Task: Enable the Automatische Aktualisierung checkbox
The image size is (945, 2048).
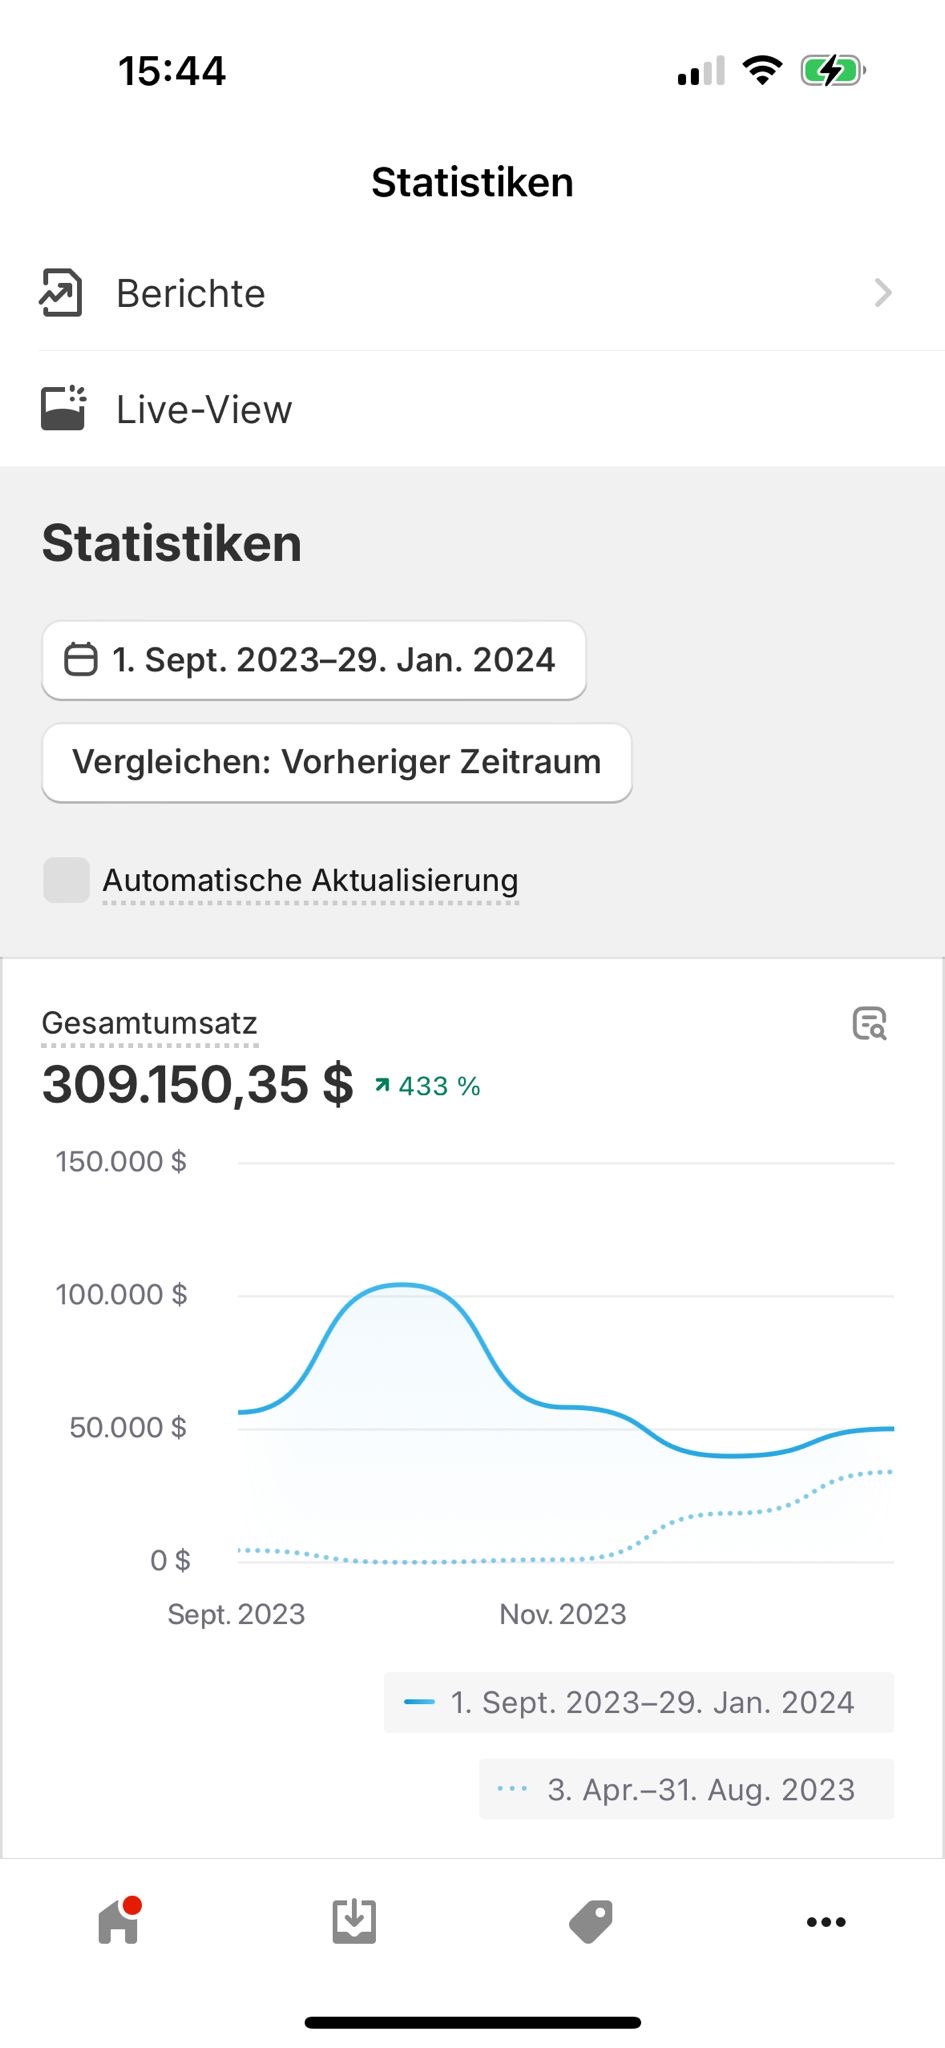Action: 67,880
